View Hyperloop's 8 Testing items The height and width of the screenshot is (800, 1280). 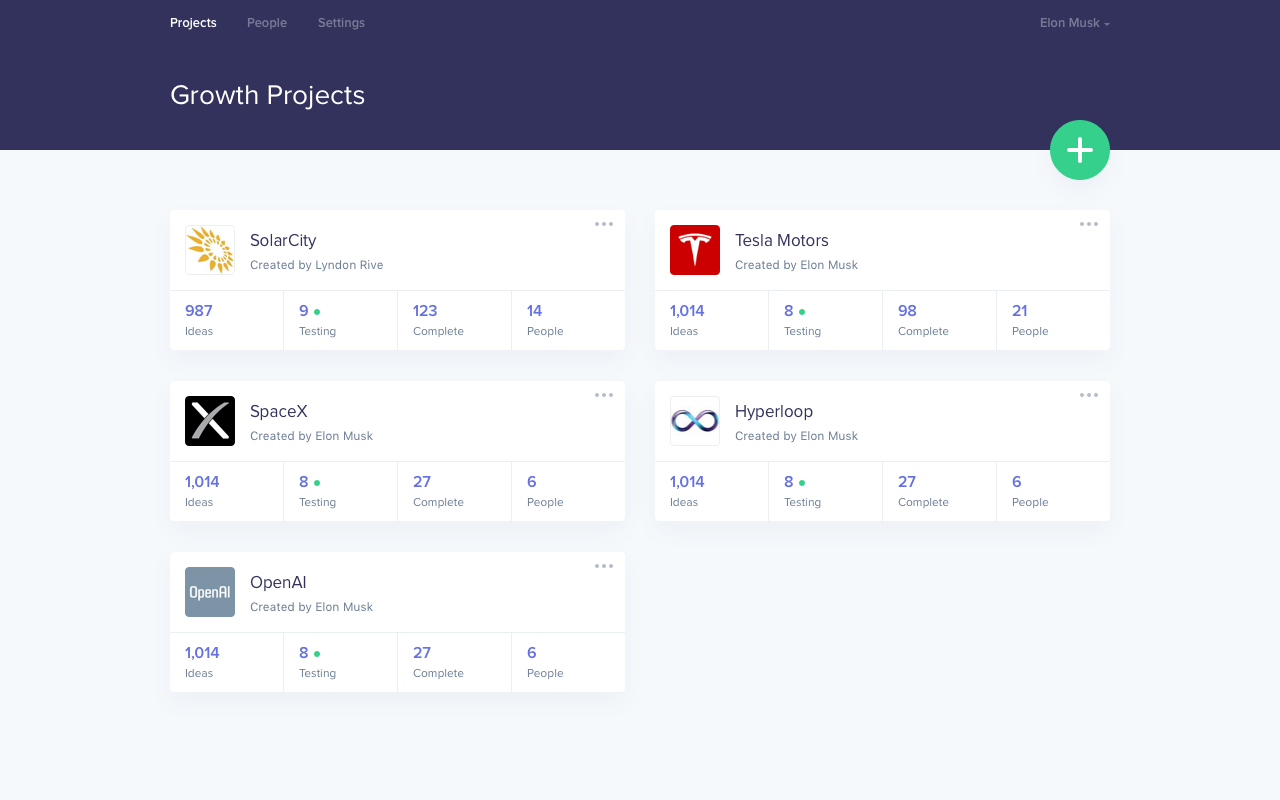pos(825,491)
